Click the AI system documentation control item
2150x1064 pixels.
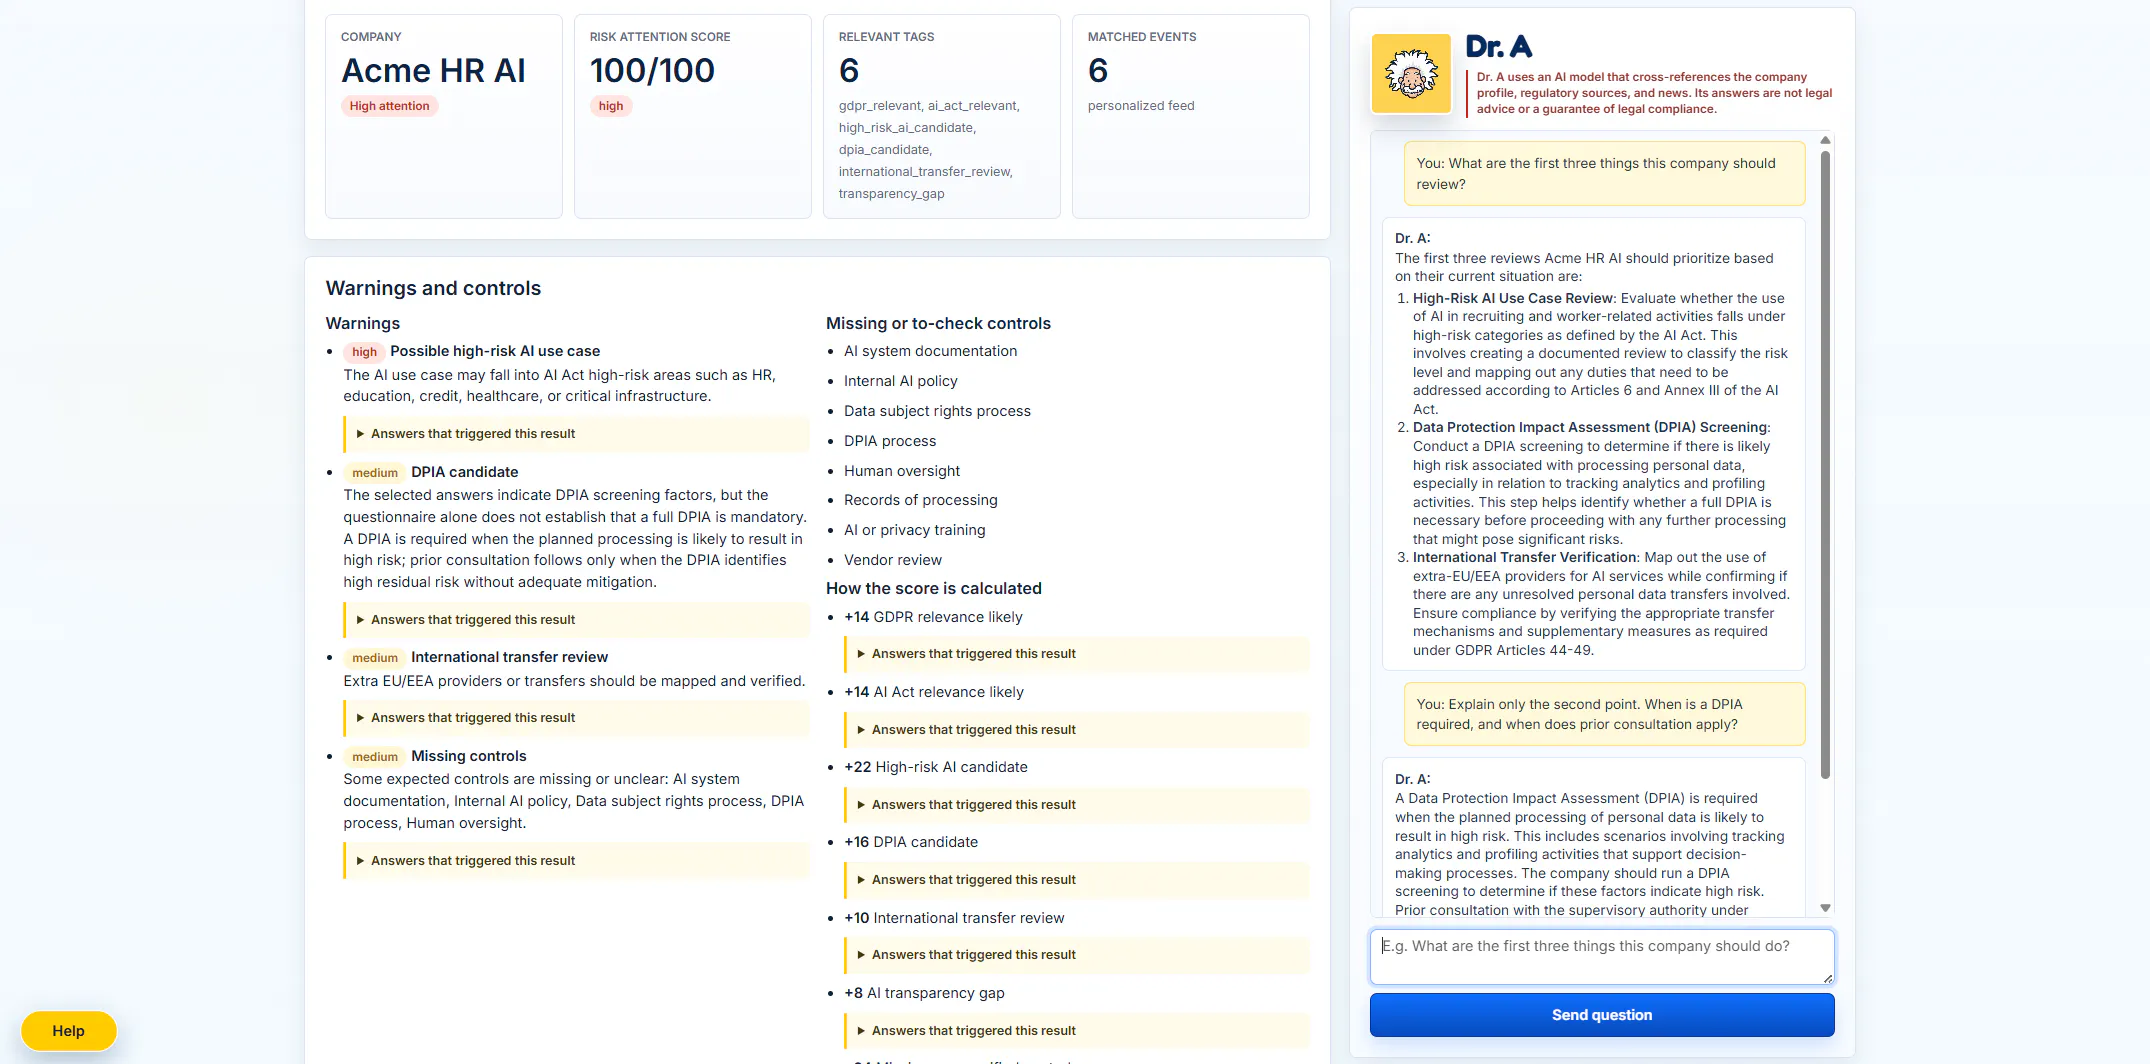(x=930, y=351)
